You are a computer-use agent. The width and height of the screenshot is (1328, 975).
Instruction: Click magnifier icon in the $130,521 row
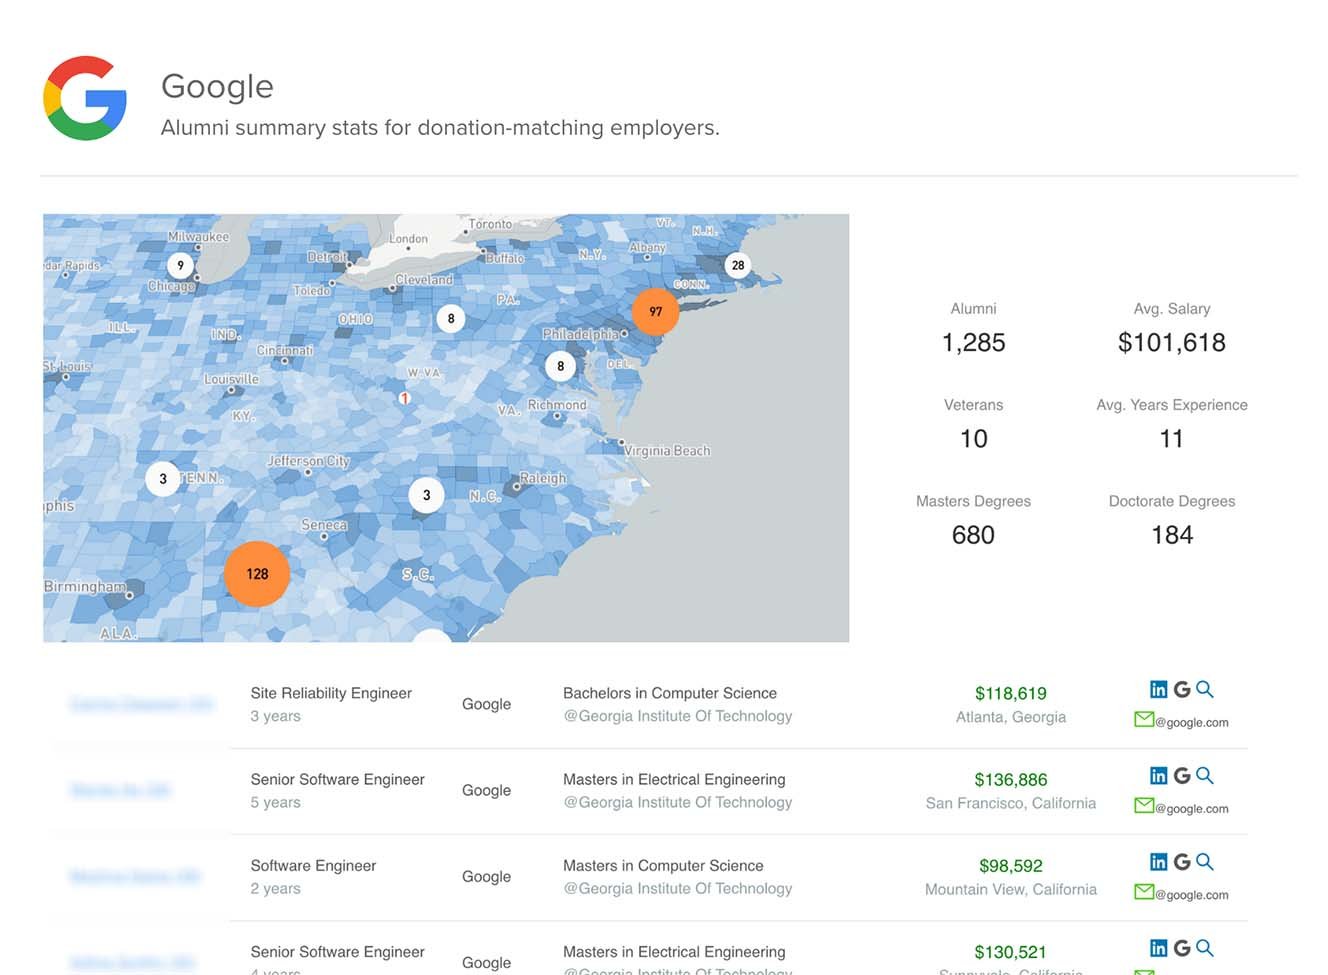(x=1205, y=948)
